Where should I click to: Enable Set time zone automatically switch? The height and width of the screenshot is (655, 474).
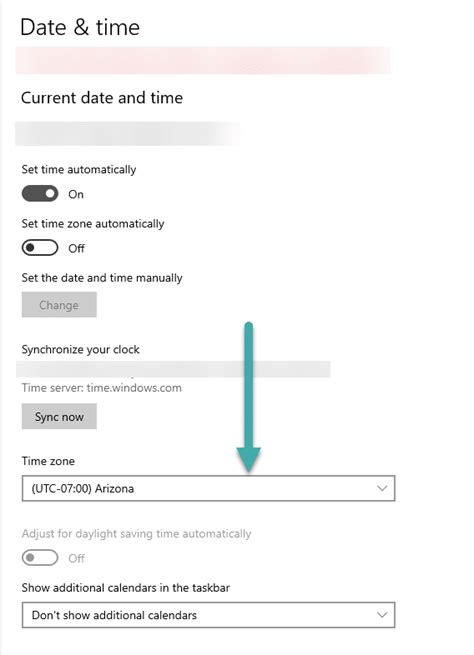tap(40, 248)
